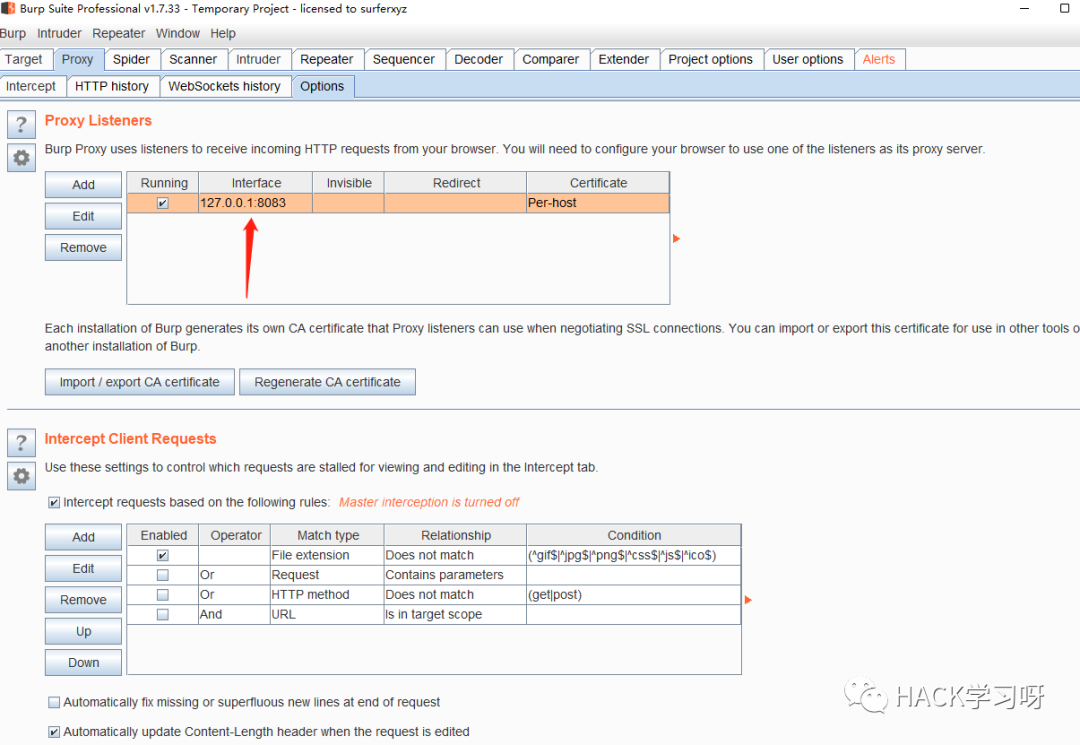The height and width of the screenshot is (745, 1080).
Task: Switch to the Comparer tab
Action: tap(550, 59)
